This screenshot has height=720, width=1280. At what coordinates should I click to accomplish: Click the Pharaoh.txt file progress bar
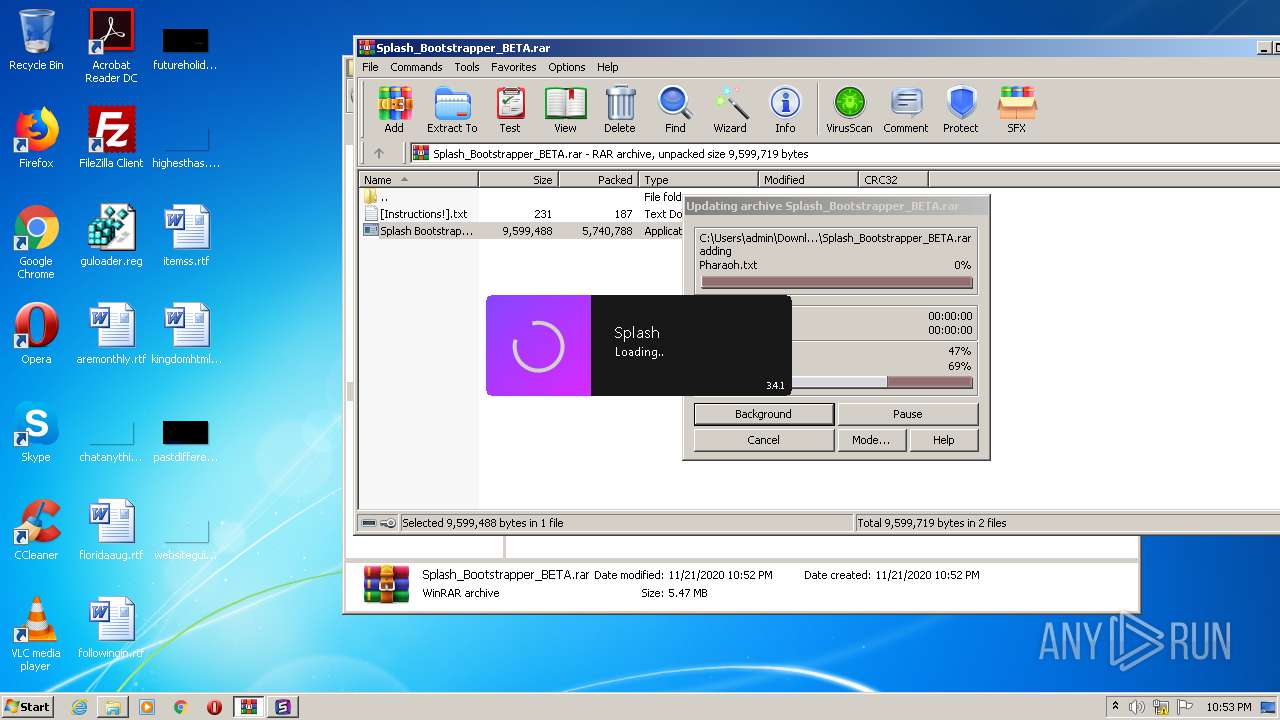tap(837, 283)
